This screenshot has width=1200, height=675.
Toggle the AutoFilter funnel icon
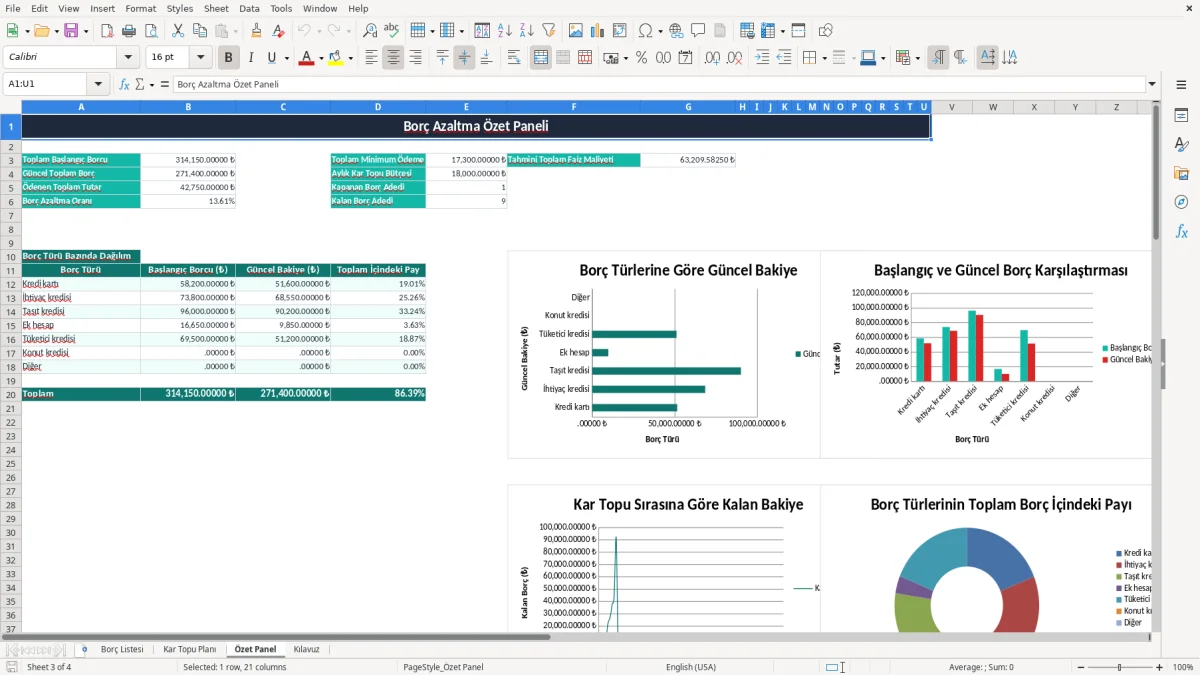[548, 31]
